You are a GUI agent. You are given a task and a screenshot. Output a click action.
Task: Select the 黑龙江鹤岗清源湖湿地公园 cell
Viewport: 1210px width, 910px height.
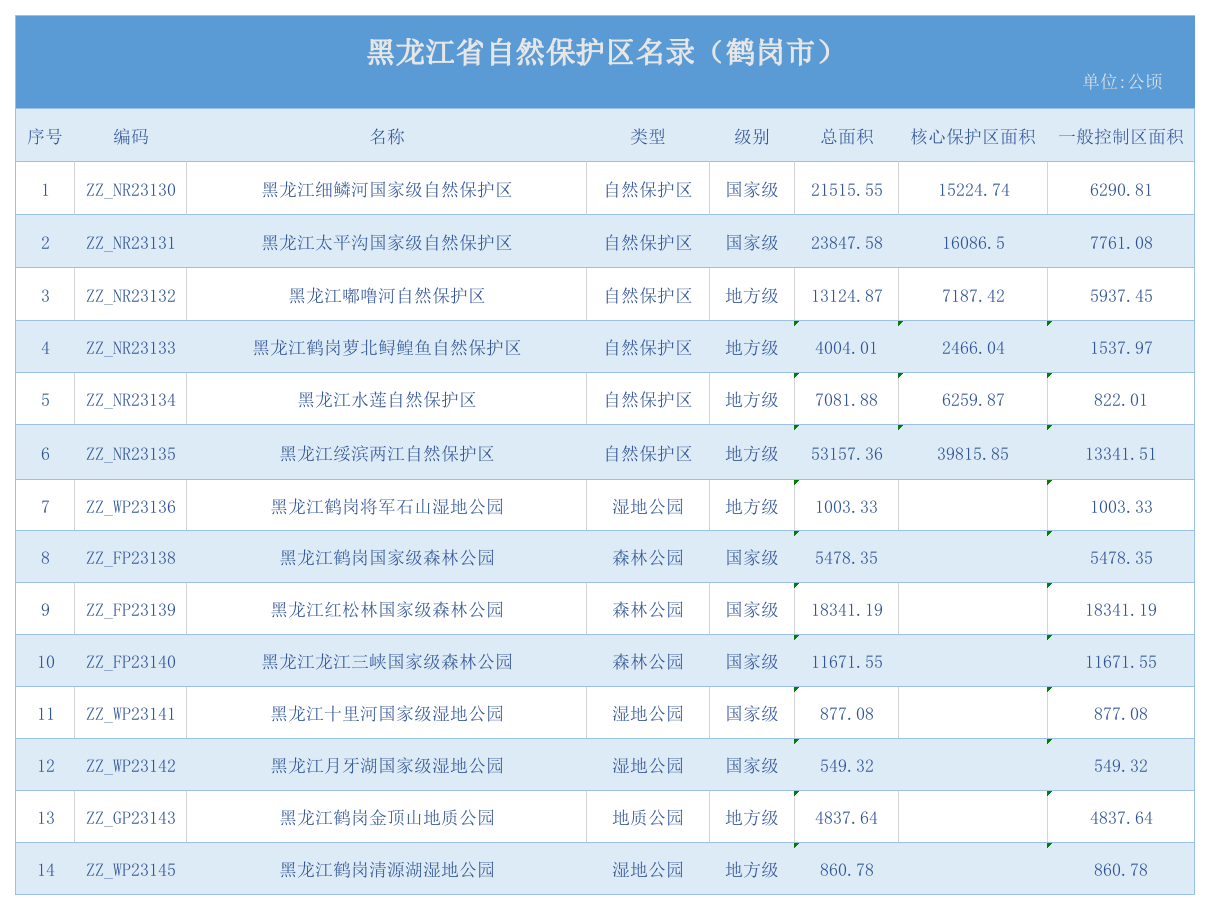(387, 869)
